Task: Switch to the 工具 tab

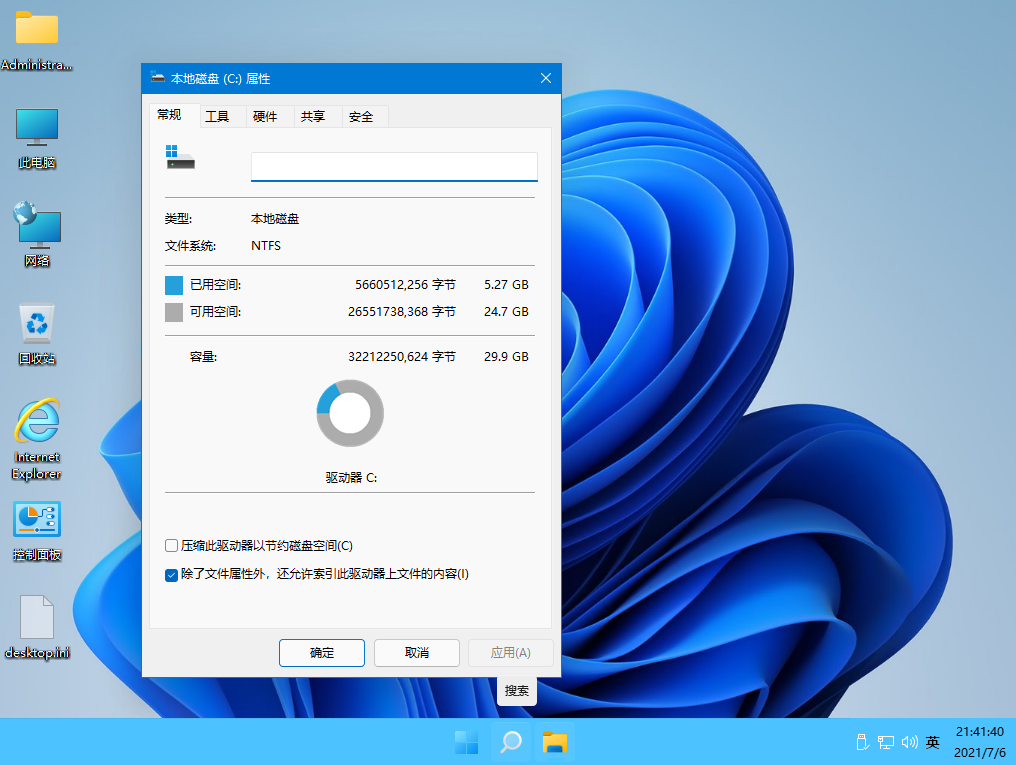Action: click(219, 115)
